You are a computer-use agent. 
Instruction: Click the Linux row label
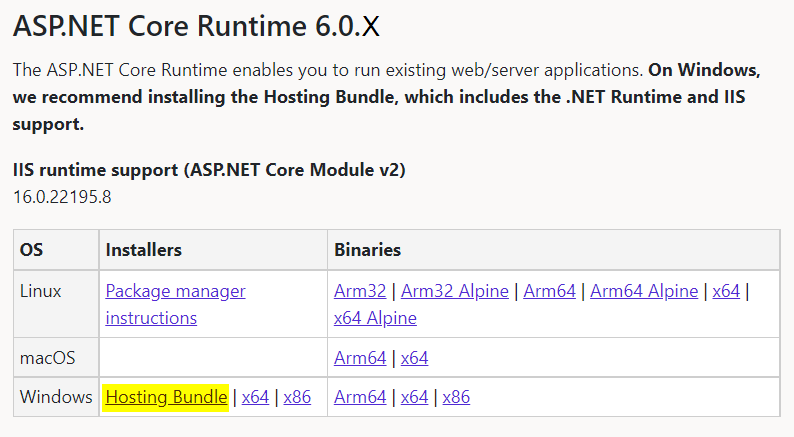(41, 291)
